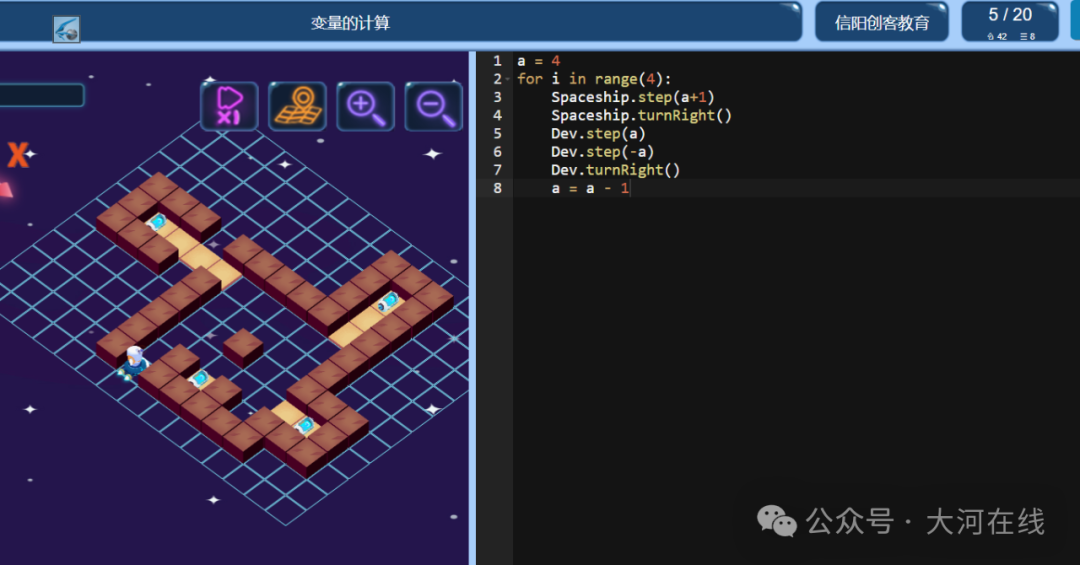Click the white spaceship character on map
This screenshot has height=565, width=1080.
tap(134, 360)
